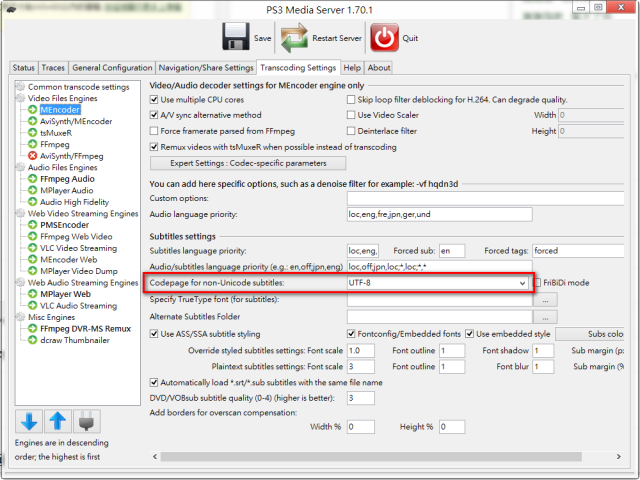Click DVD/VOBsub subtitle quality field
This screenshot has height=480, width=640.
(x=360, y=398)
